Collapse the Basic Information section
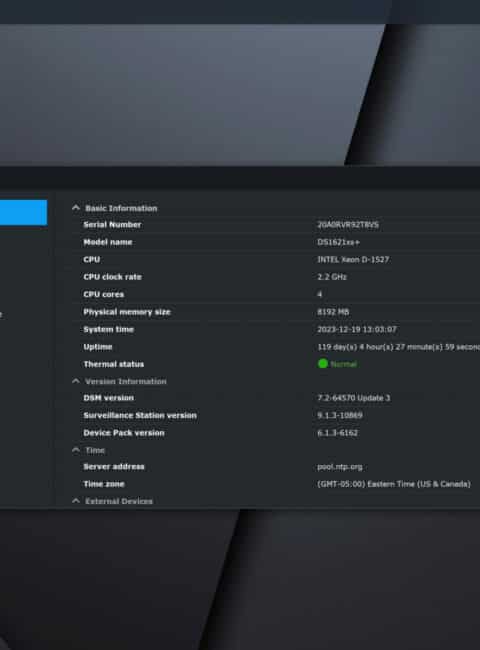Screen dimensions: 480x650 [76, 208]
